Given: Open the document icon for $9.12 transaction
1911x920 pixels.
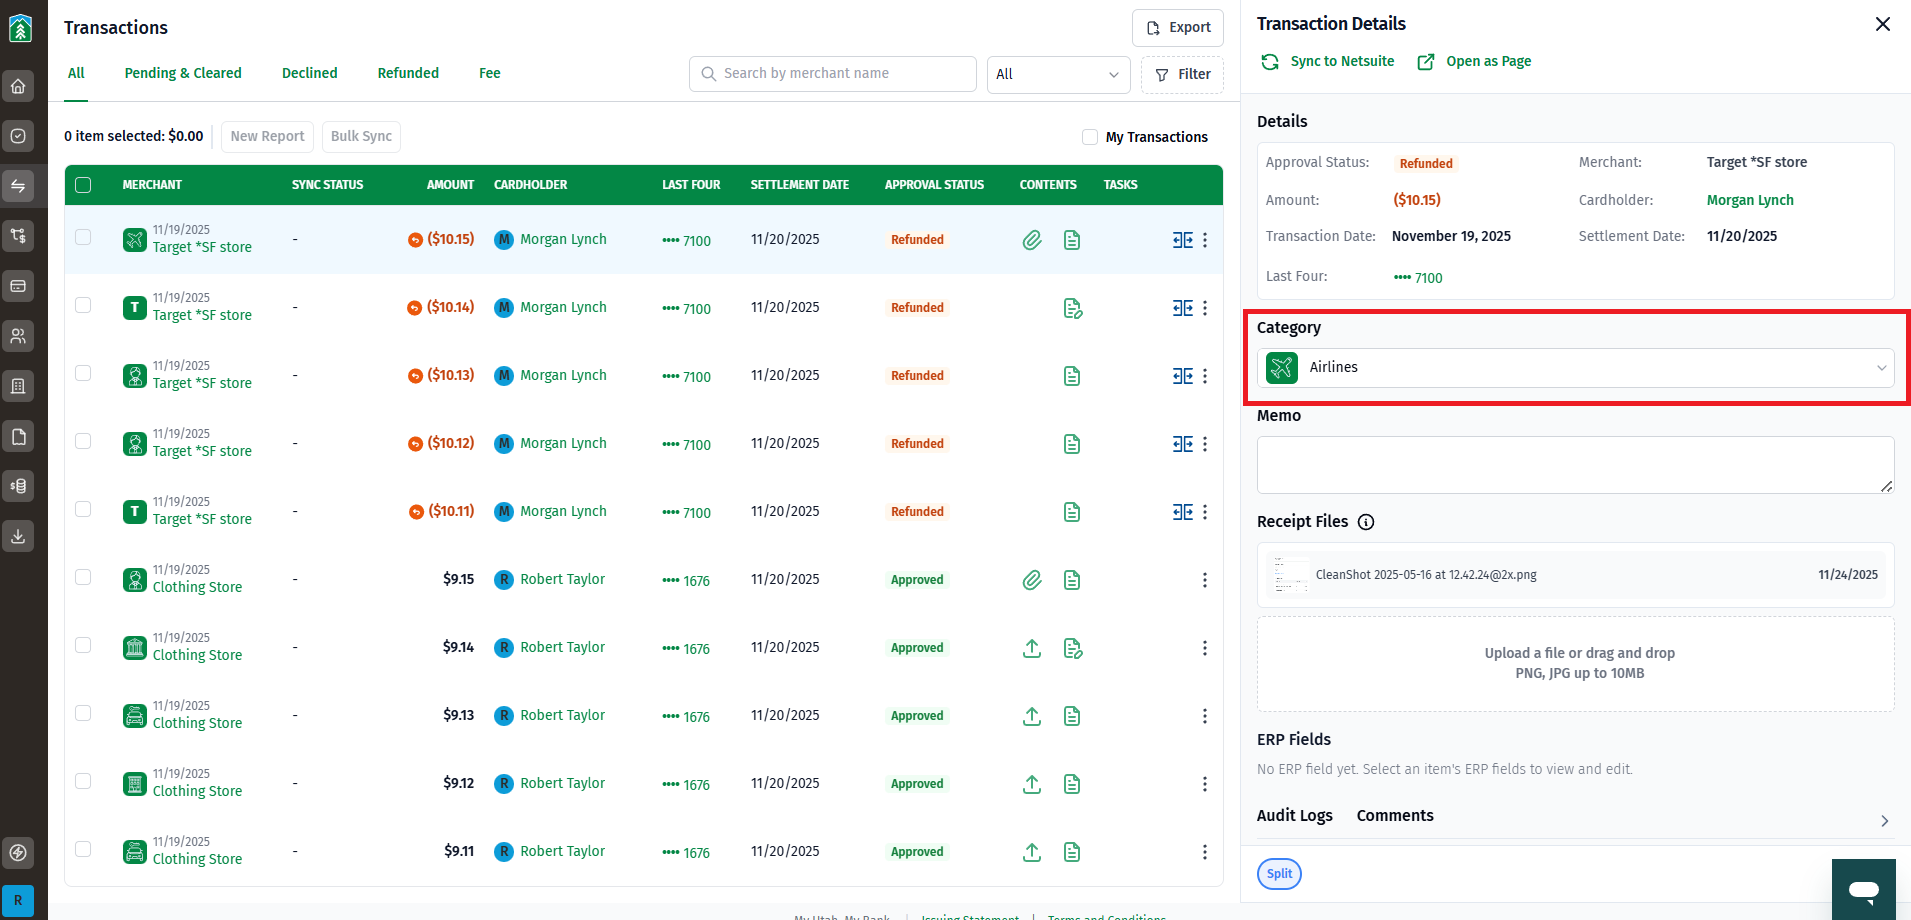Looking at the screenshot, I should point(1072,784).
